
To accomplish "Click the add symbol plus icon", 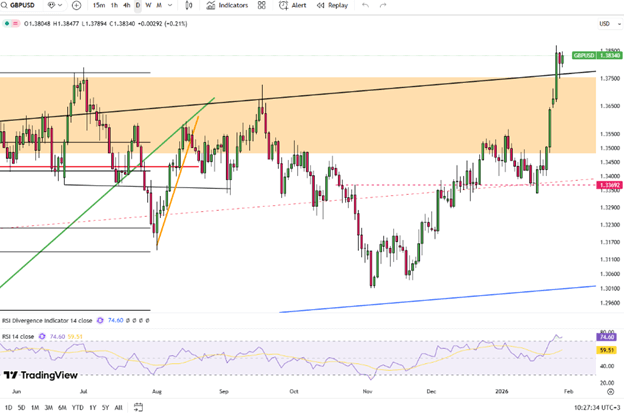I will pyautogui.click(x=79, y=6).
